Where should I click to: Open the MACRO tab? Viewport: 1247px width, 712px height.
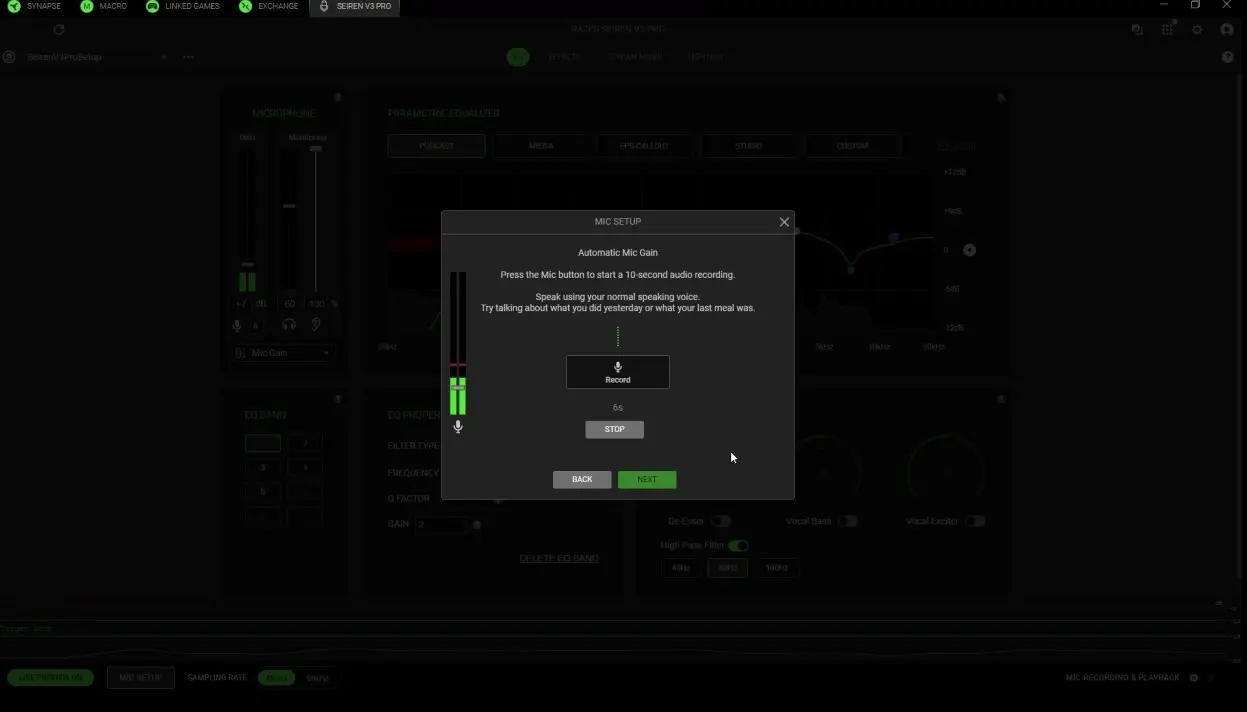(x=104, y=6)
